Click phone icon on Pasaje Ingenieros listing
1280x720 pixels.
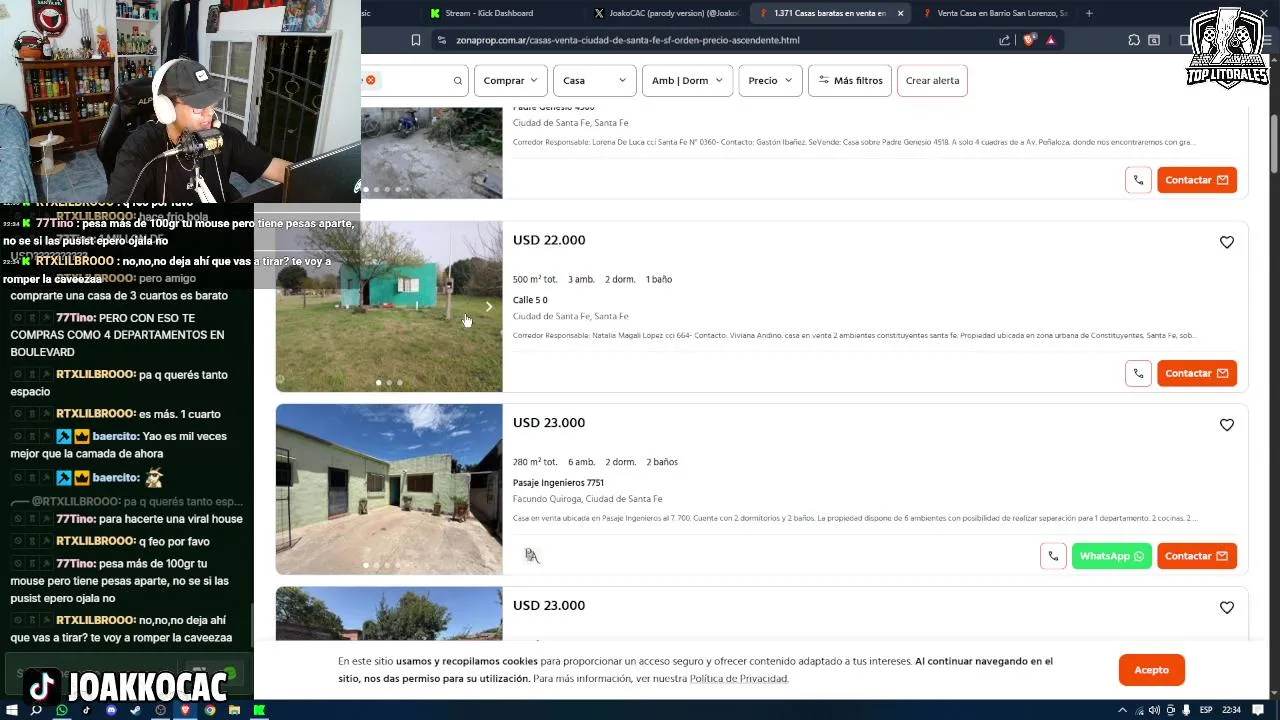coord(1053,556)
